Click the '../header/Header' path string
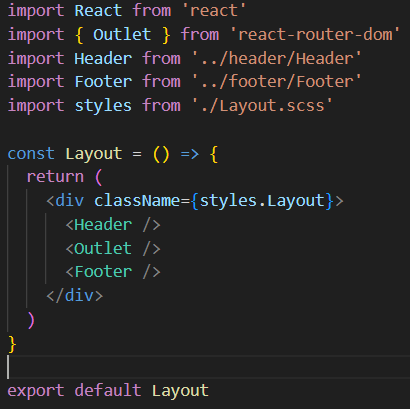Image resolution: width=410 pixels, height=409 pixels. click(x=277, y=58)
